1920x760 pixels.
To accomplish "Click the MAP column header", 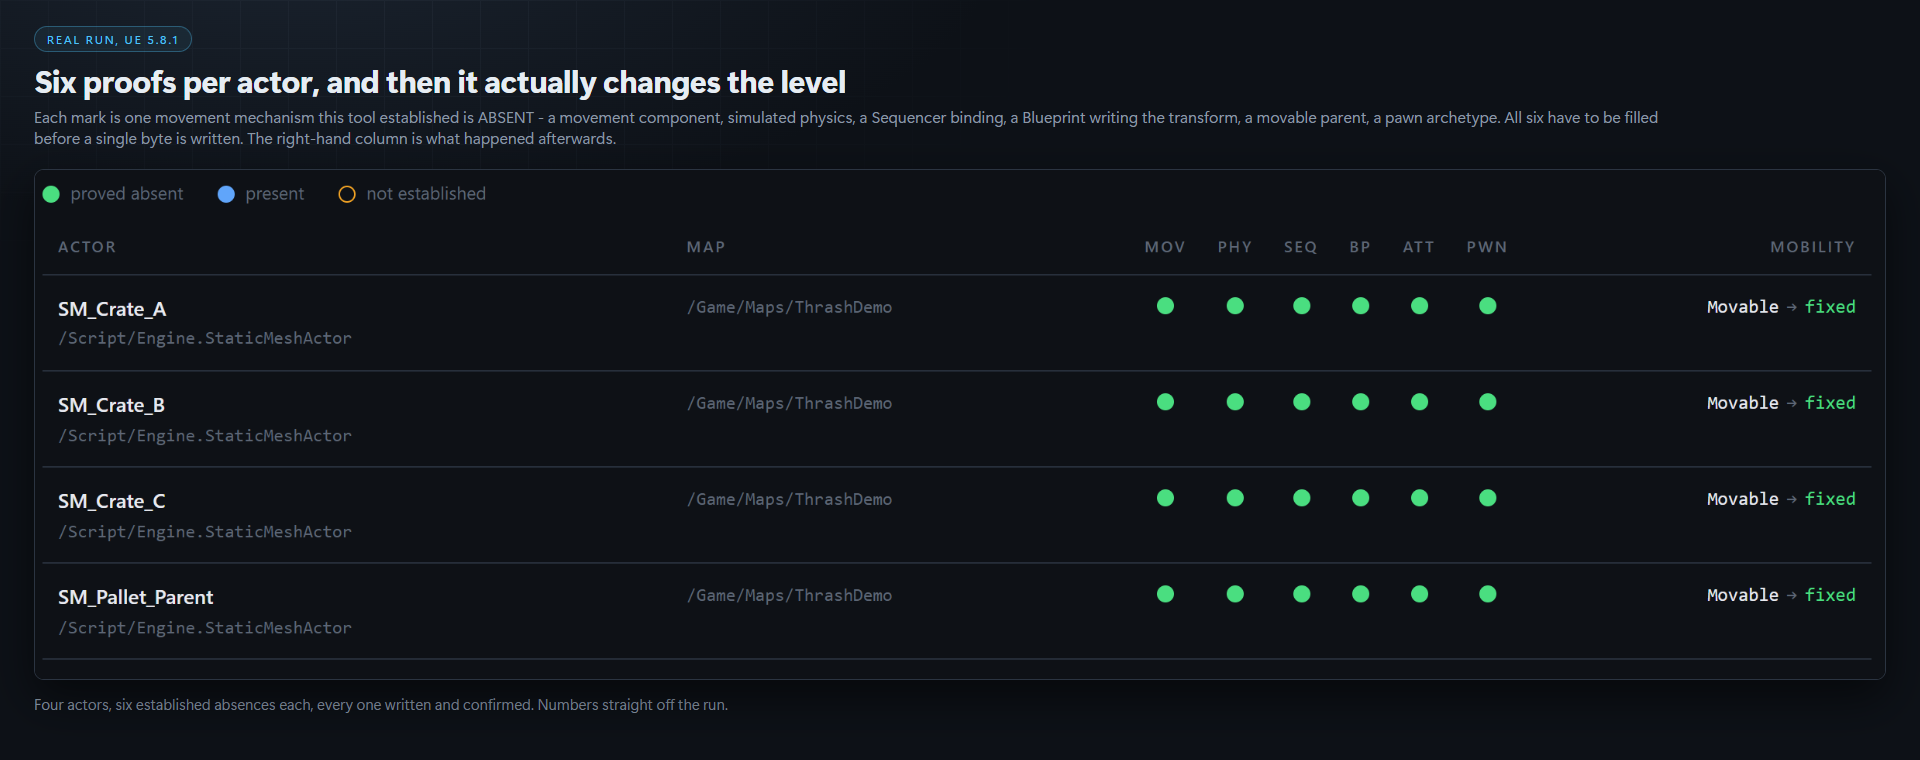I will click(x=706, y=247).
